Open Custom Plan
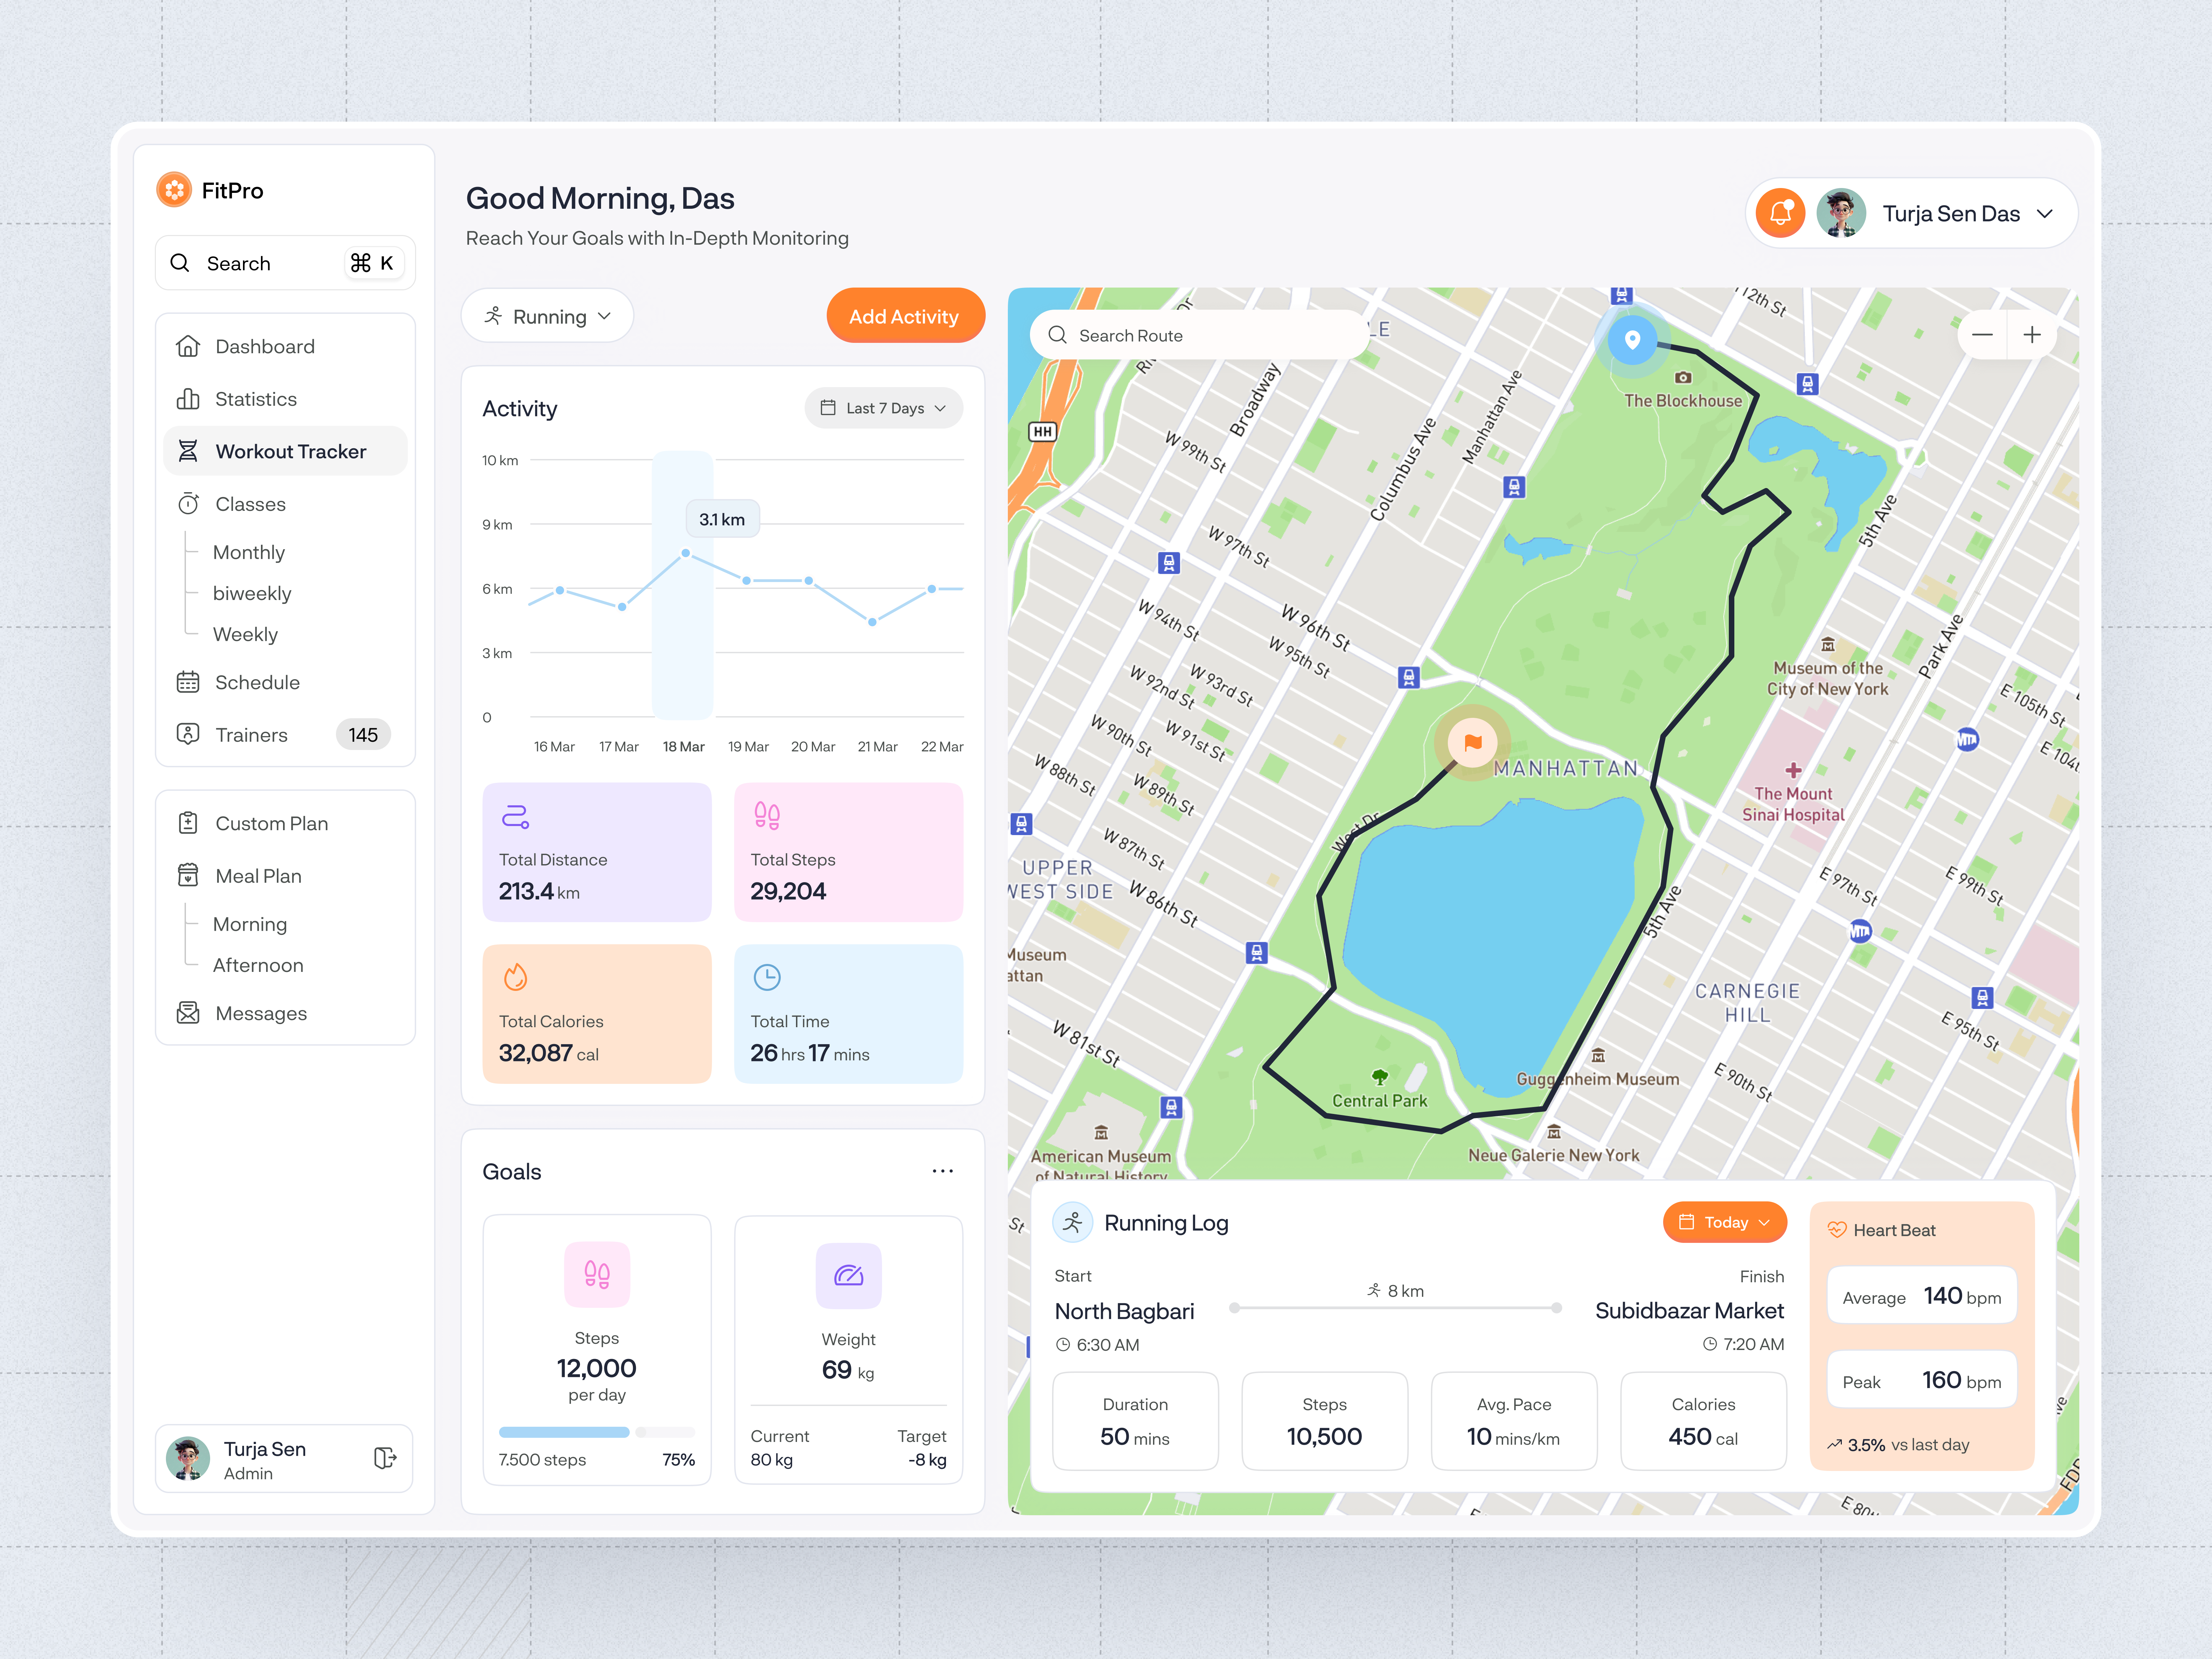 click(x=285, y=823)
